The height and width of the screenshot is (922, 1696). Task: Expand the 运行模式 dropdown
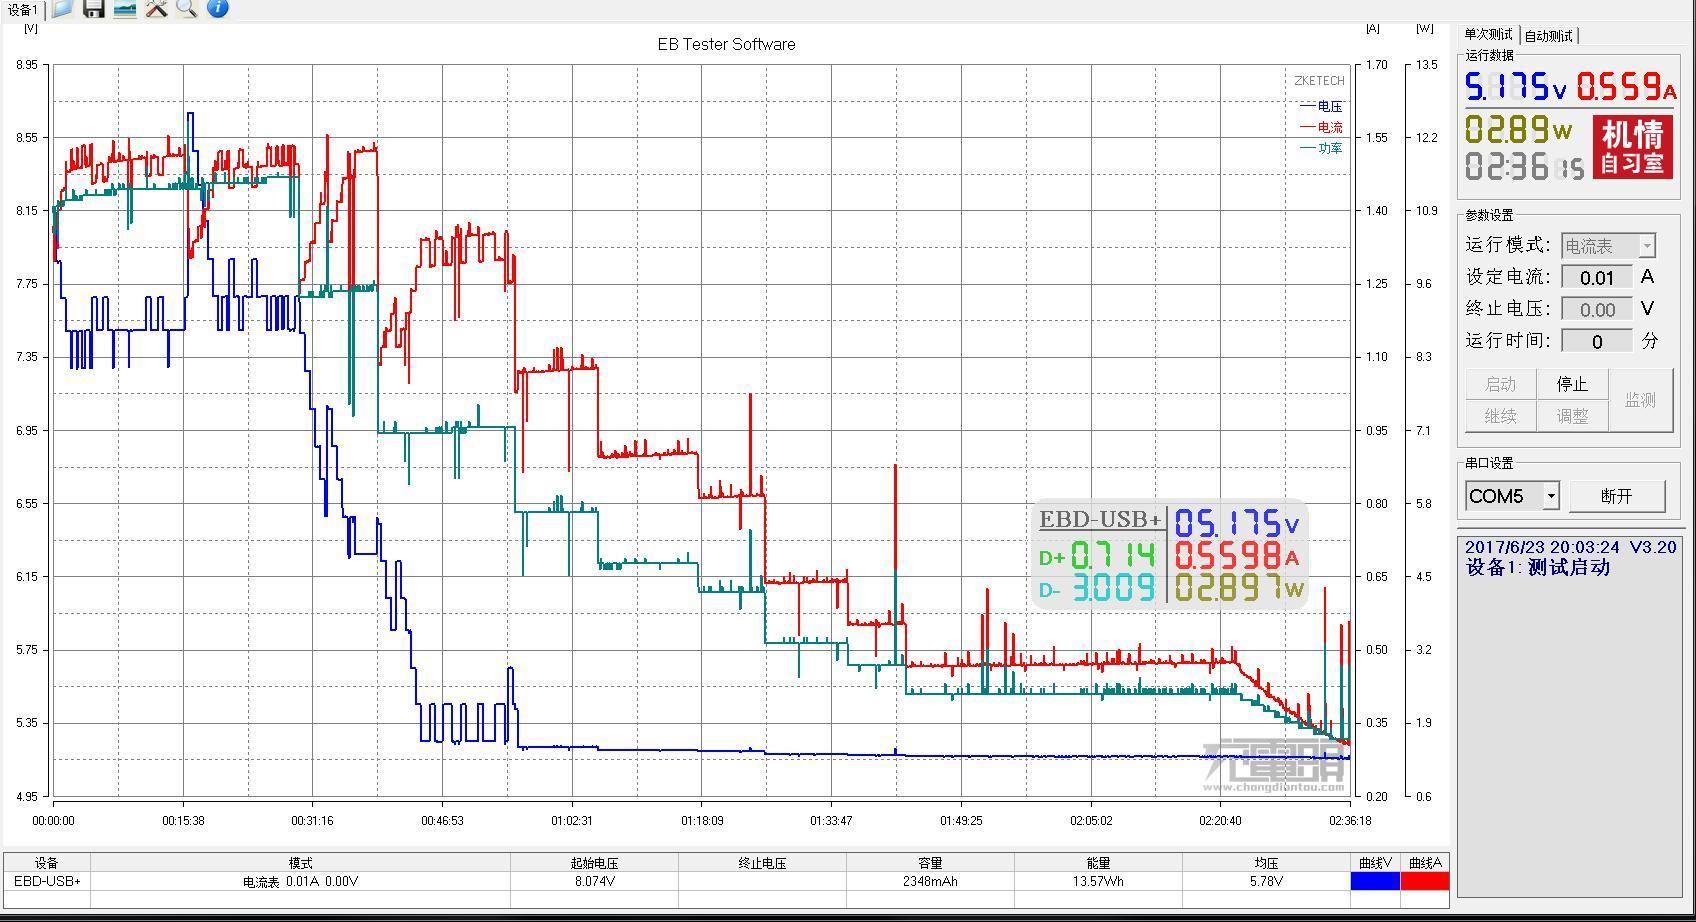1647,246
